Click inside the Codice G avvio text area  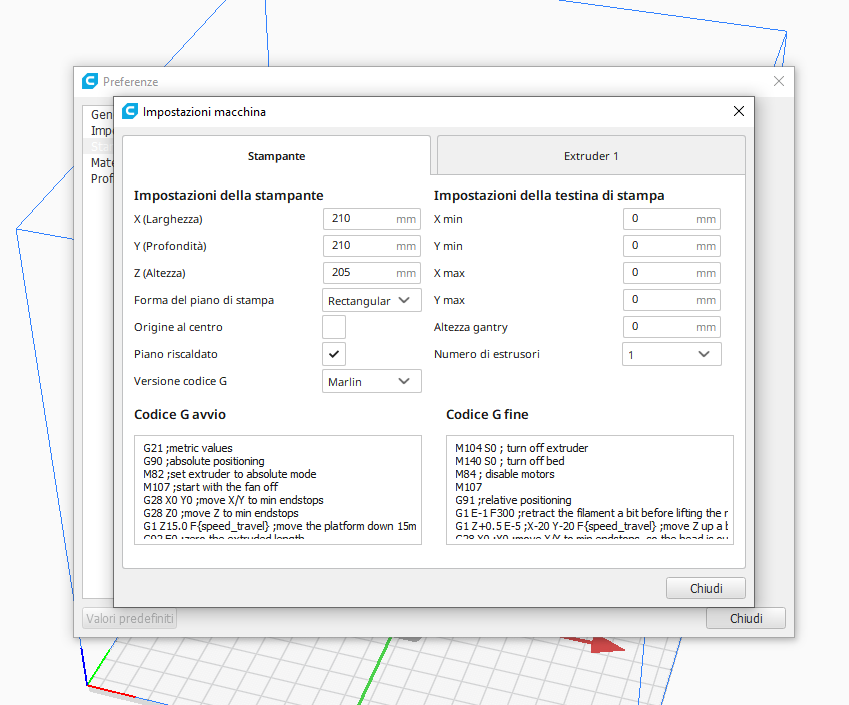click(278, 490)
